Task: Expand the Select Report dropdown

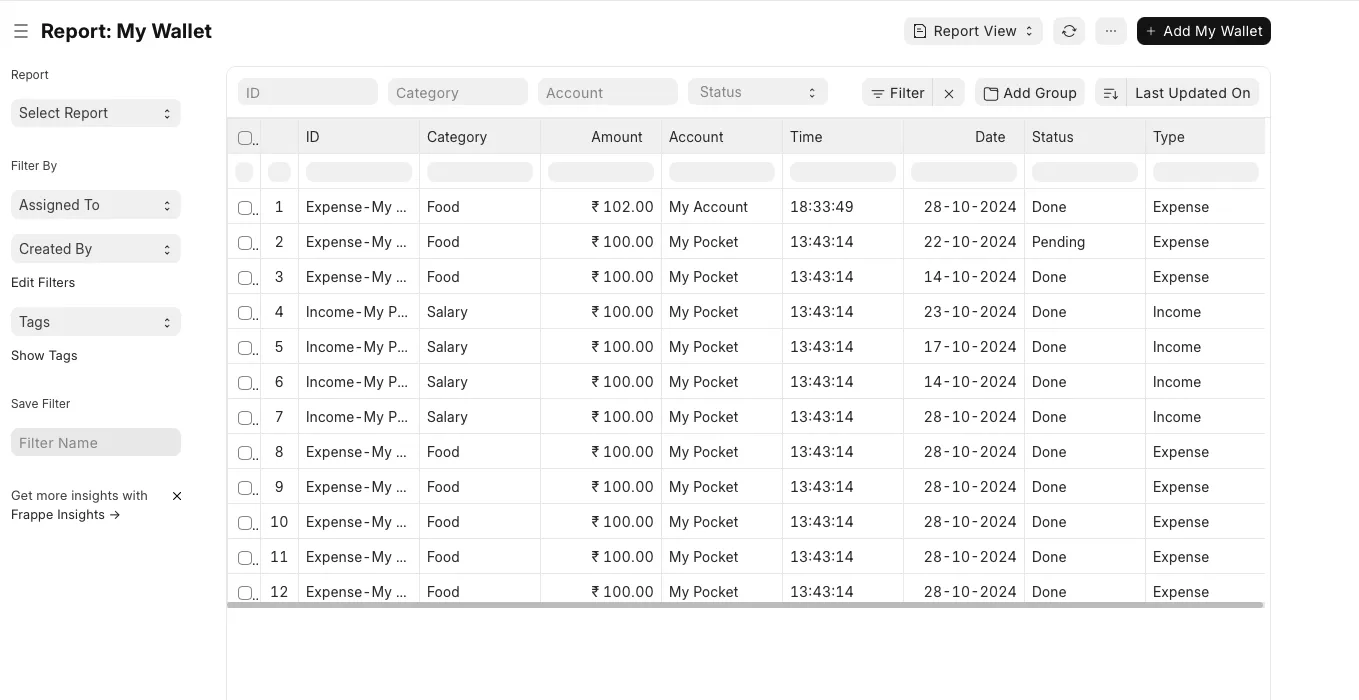Action: tap(96, 113)
